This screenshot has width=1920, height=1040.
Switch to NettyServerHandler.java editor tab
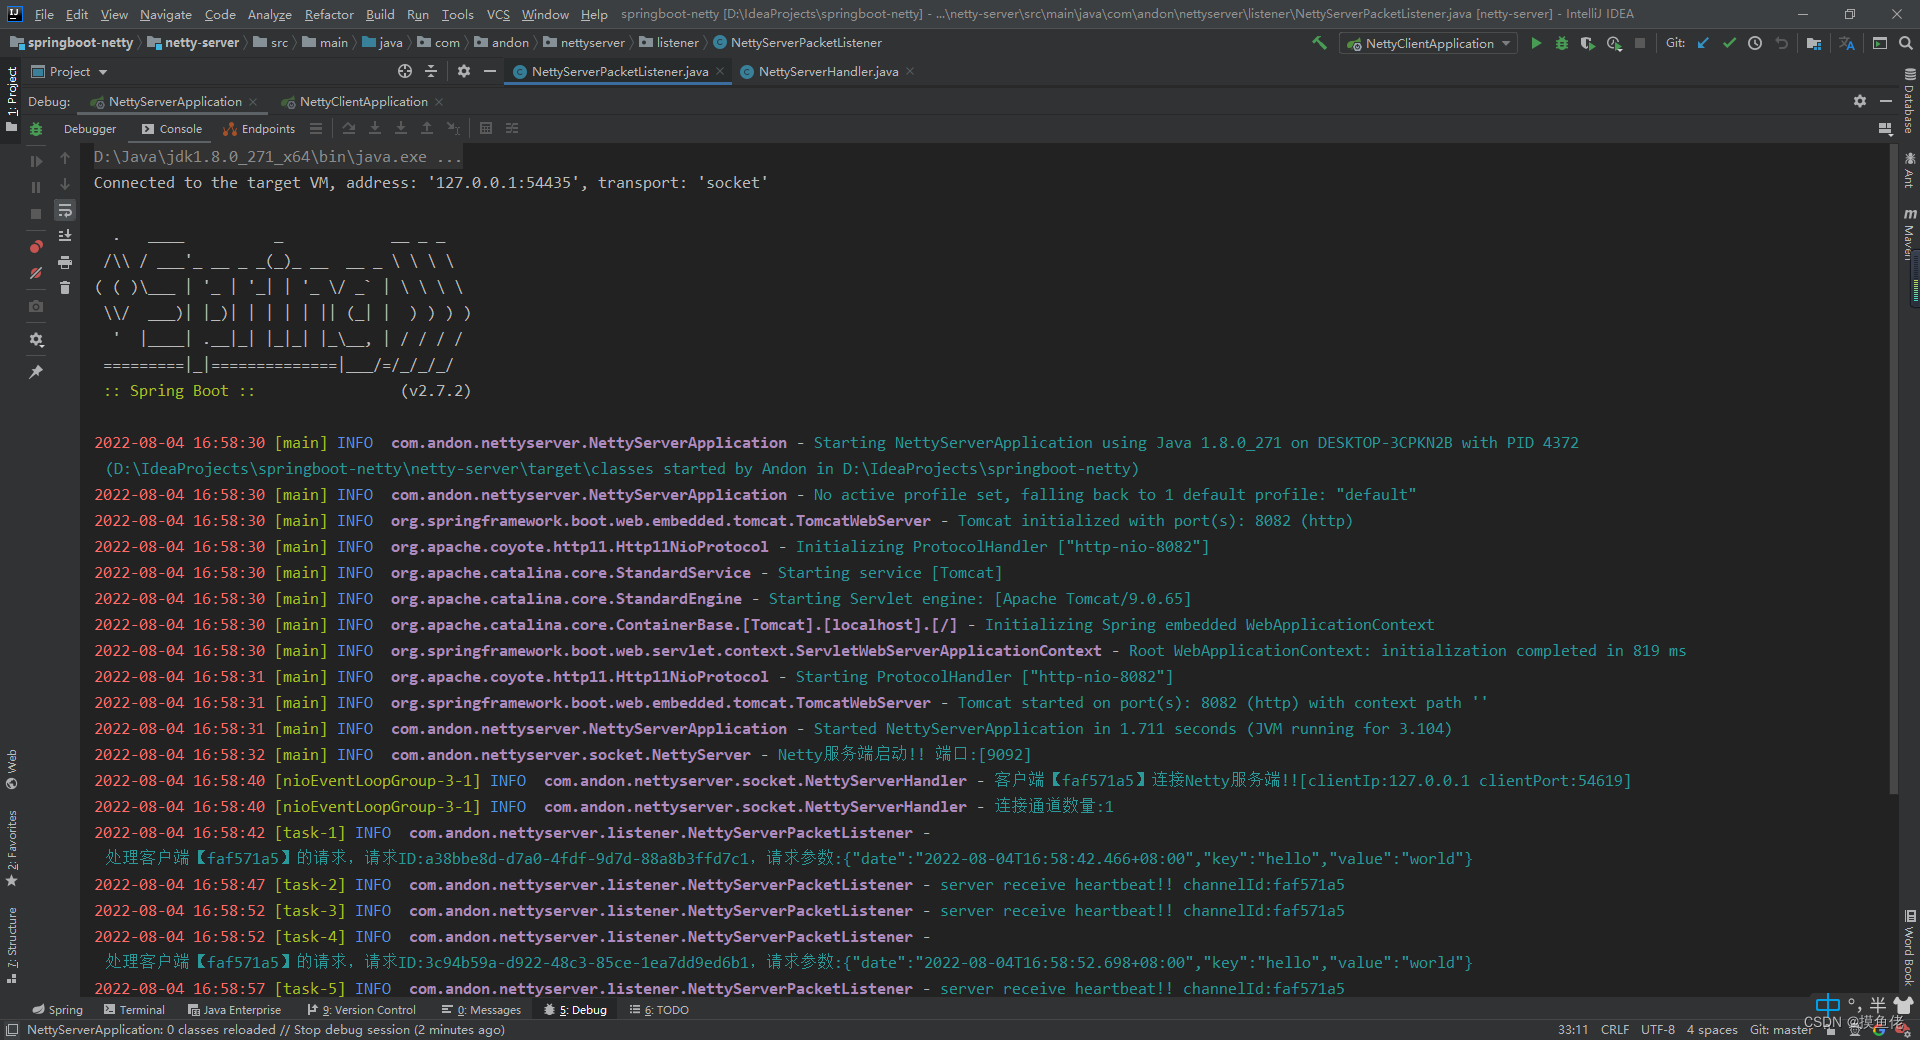(827, 72)
